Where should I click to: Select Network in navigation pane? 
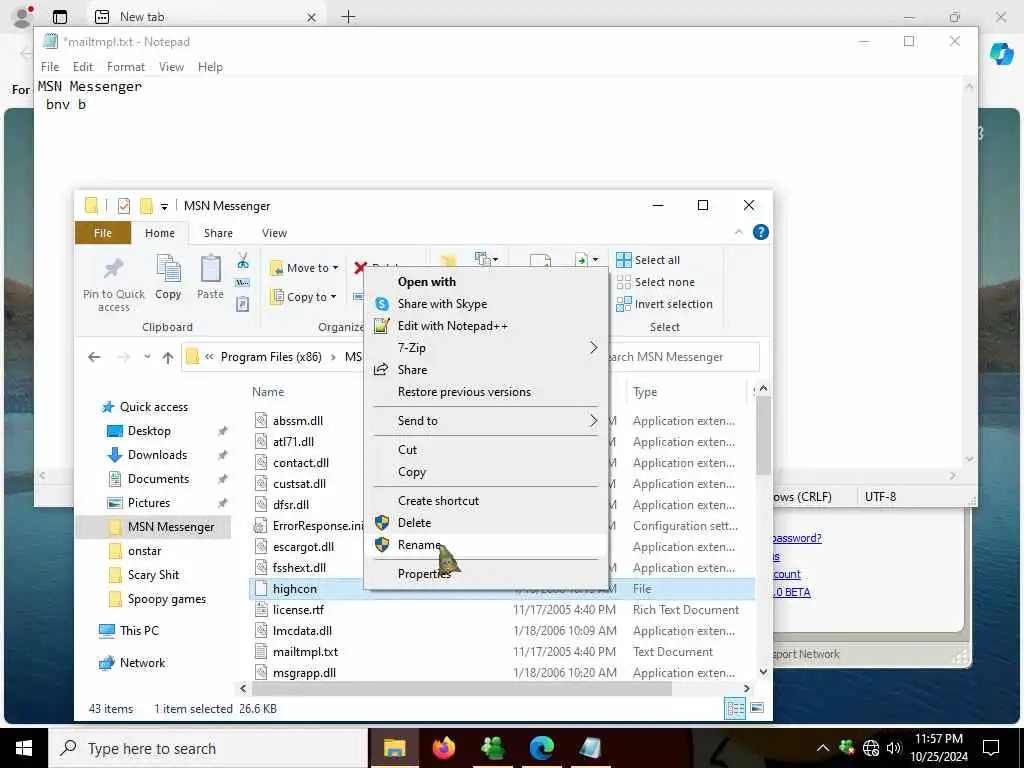(x=142, y=663)
